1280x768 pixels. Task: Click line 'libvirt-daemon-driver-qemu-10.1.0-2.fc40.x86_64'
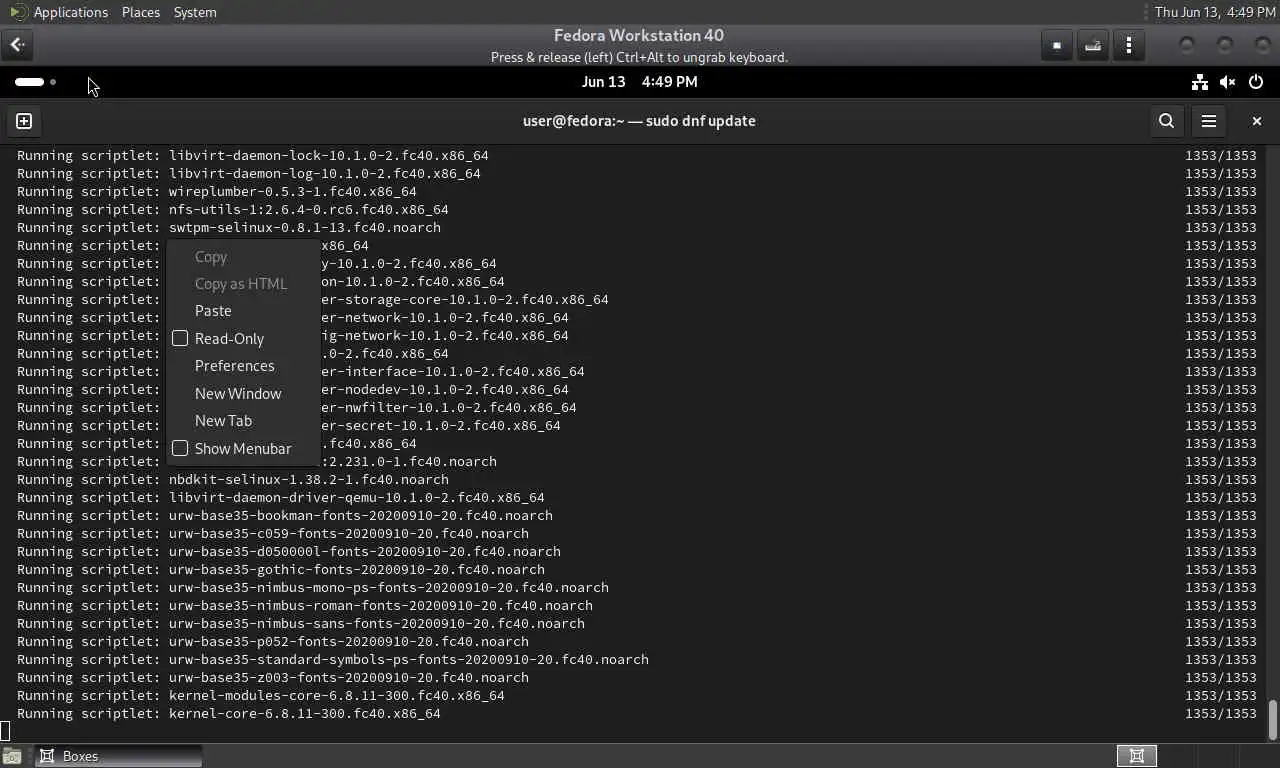coord(357,498)
